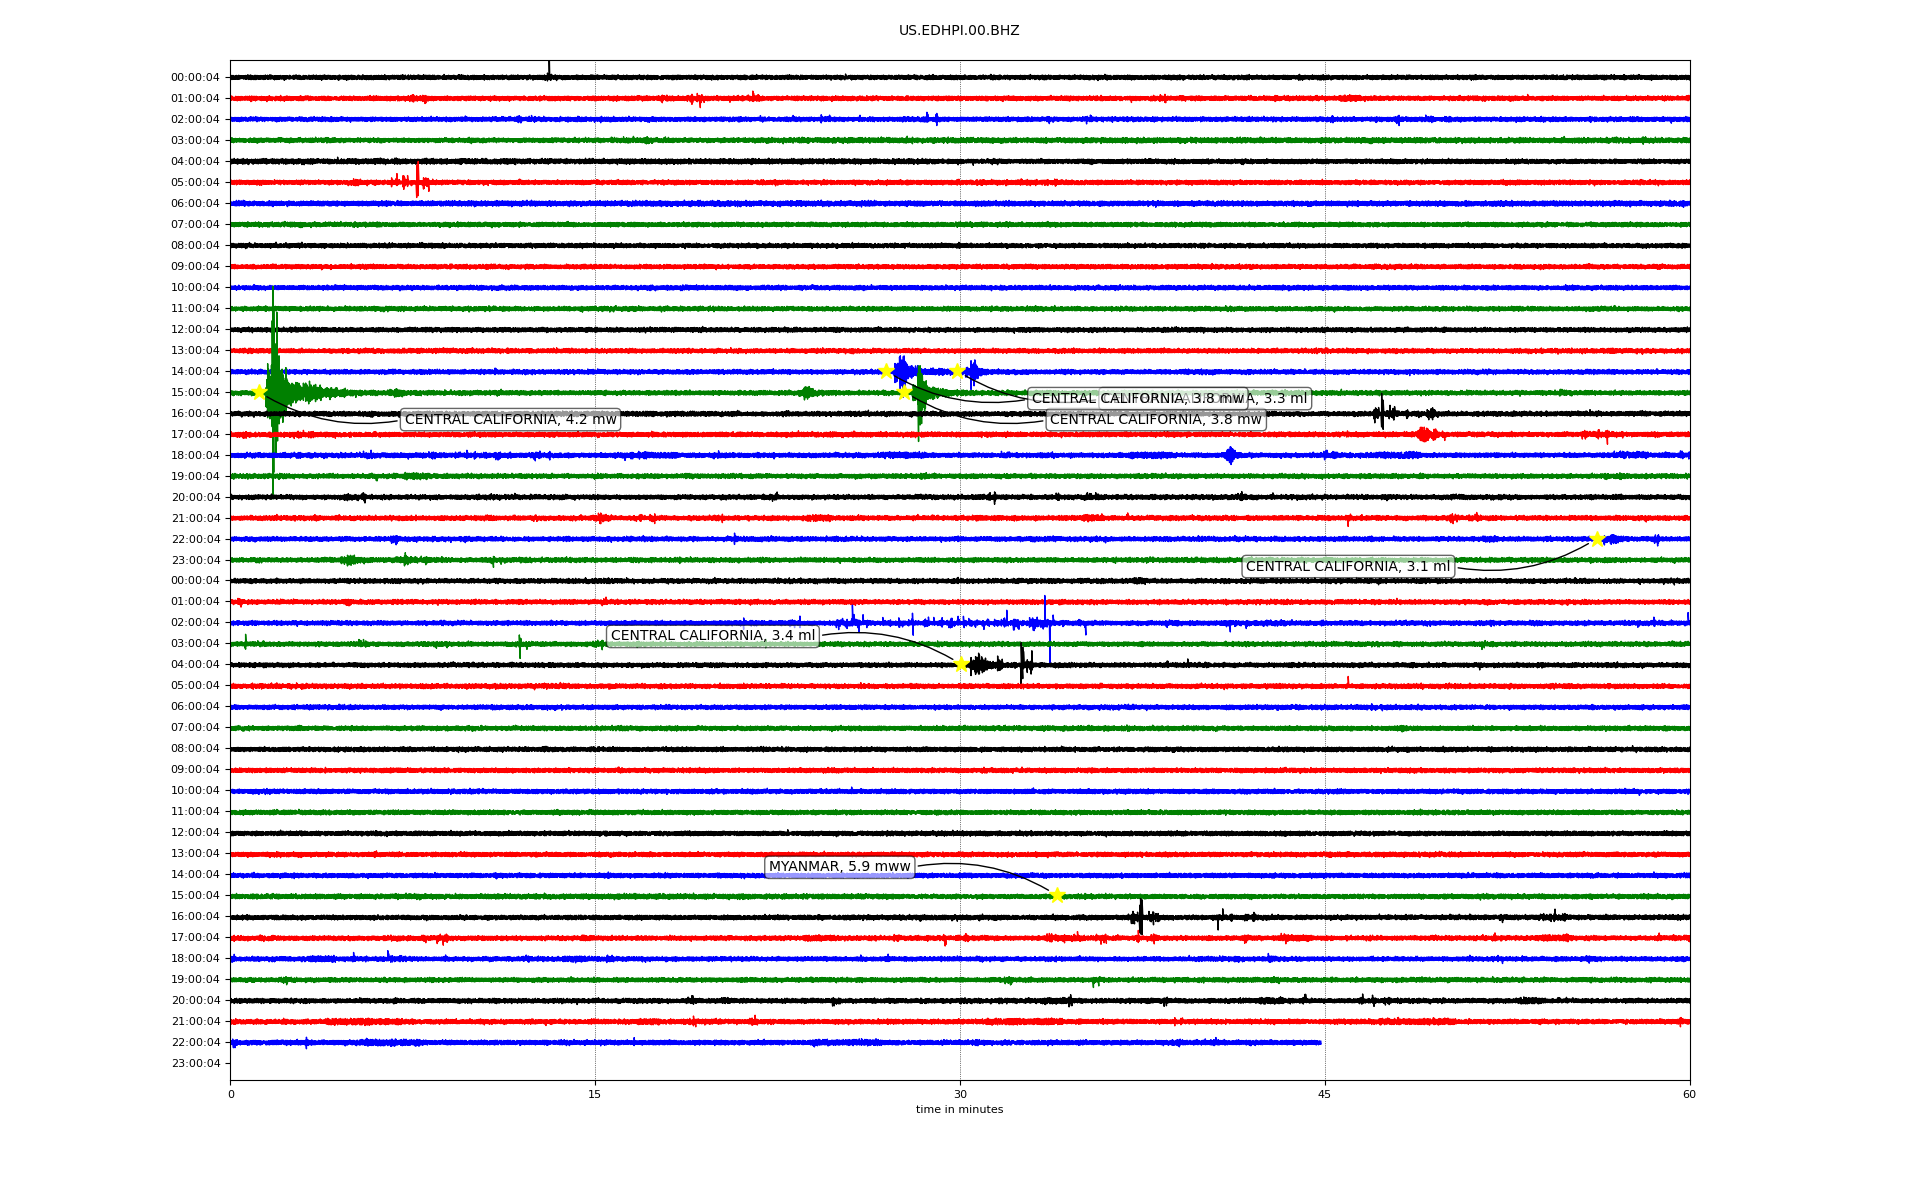1920x1200 pixels.
Task: Click the leftmost star on the 14:00:04 blue trace
Action: click(x=886, y=371)
